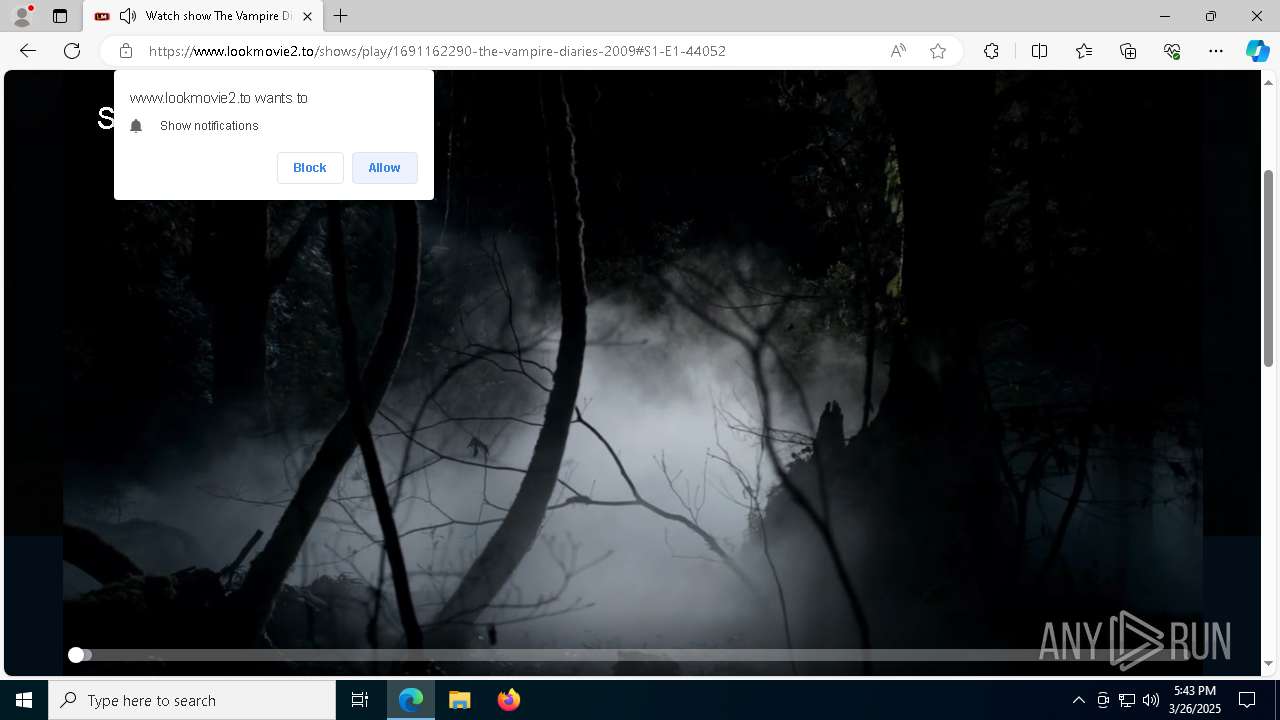Go back to previous page
Screen dimensions: 1280x720
pos(28,51)
